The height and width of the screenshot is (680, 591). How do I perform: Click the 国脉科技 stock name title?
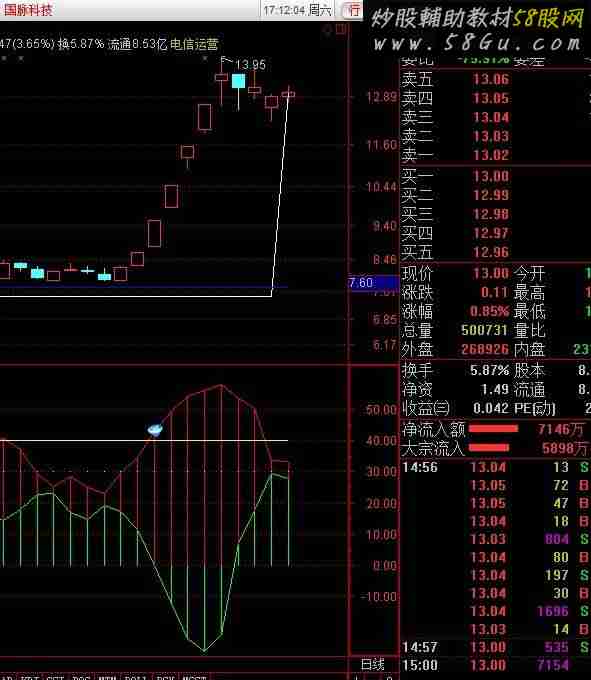(x=27, y=10)
